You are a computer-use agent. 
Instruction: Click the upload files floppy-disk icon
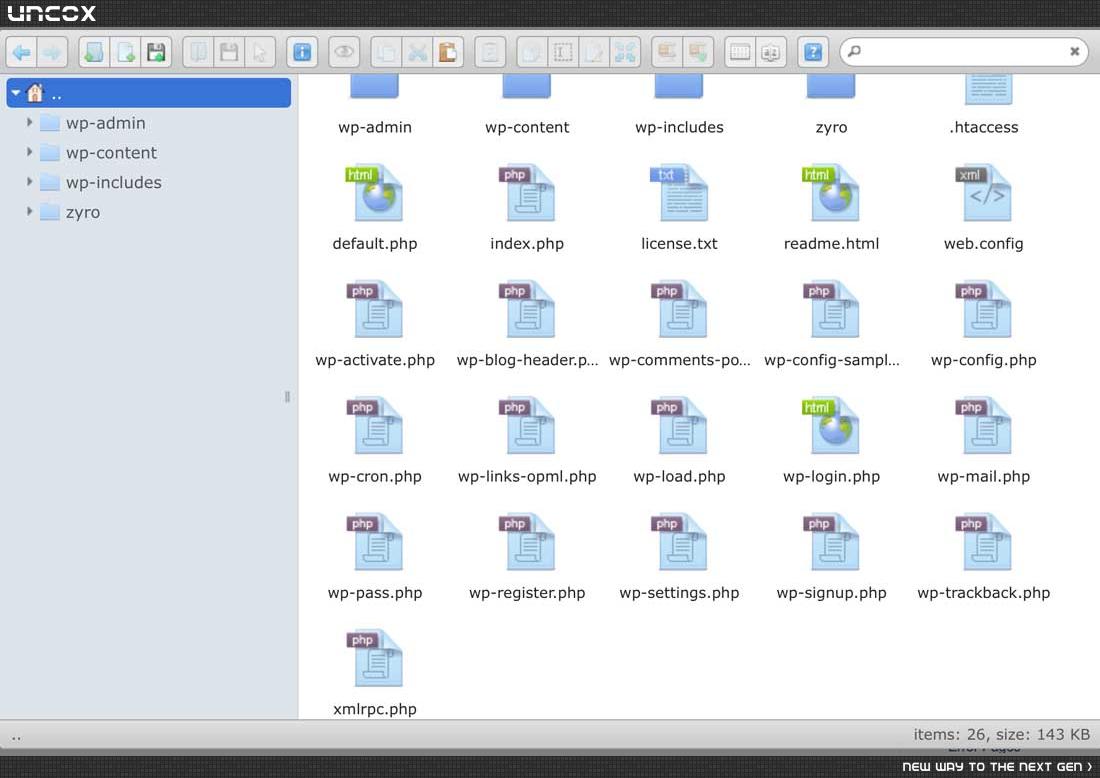pos(156,52)
